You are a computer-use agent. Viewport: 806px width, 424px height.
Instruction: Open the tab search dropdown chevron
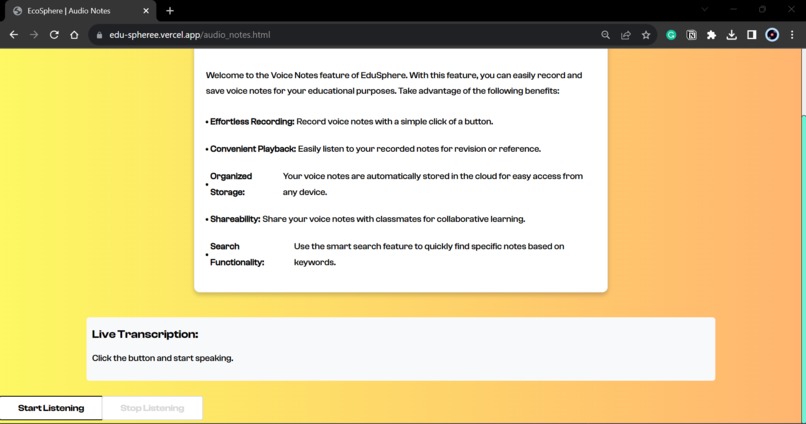(x=705, y=9)
